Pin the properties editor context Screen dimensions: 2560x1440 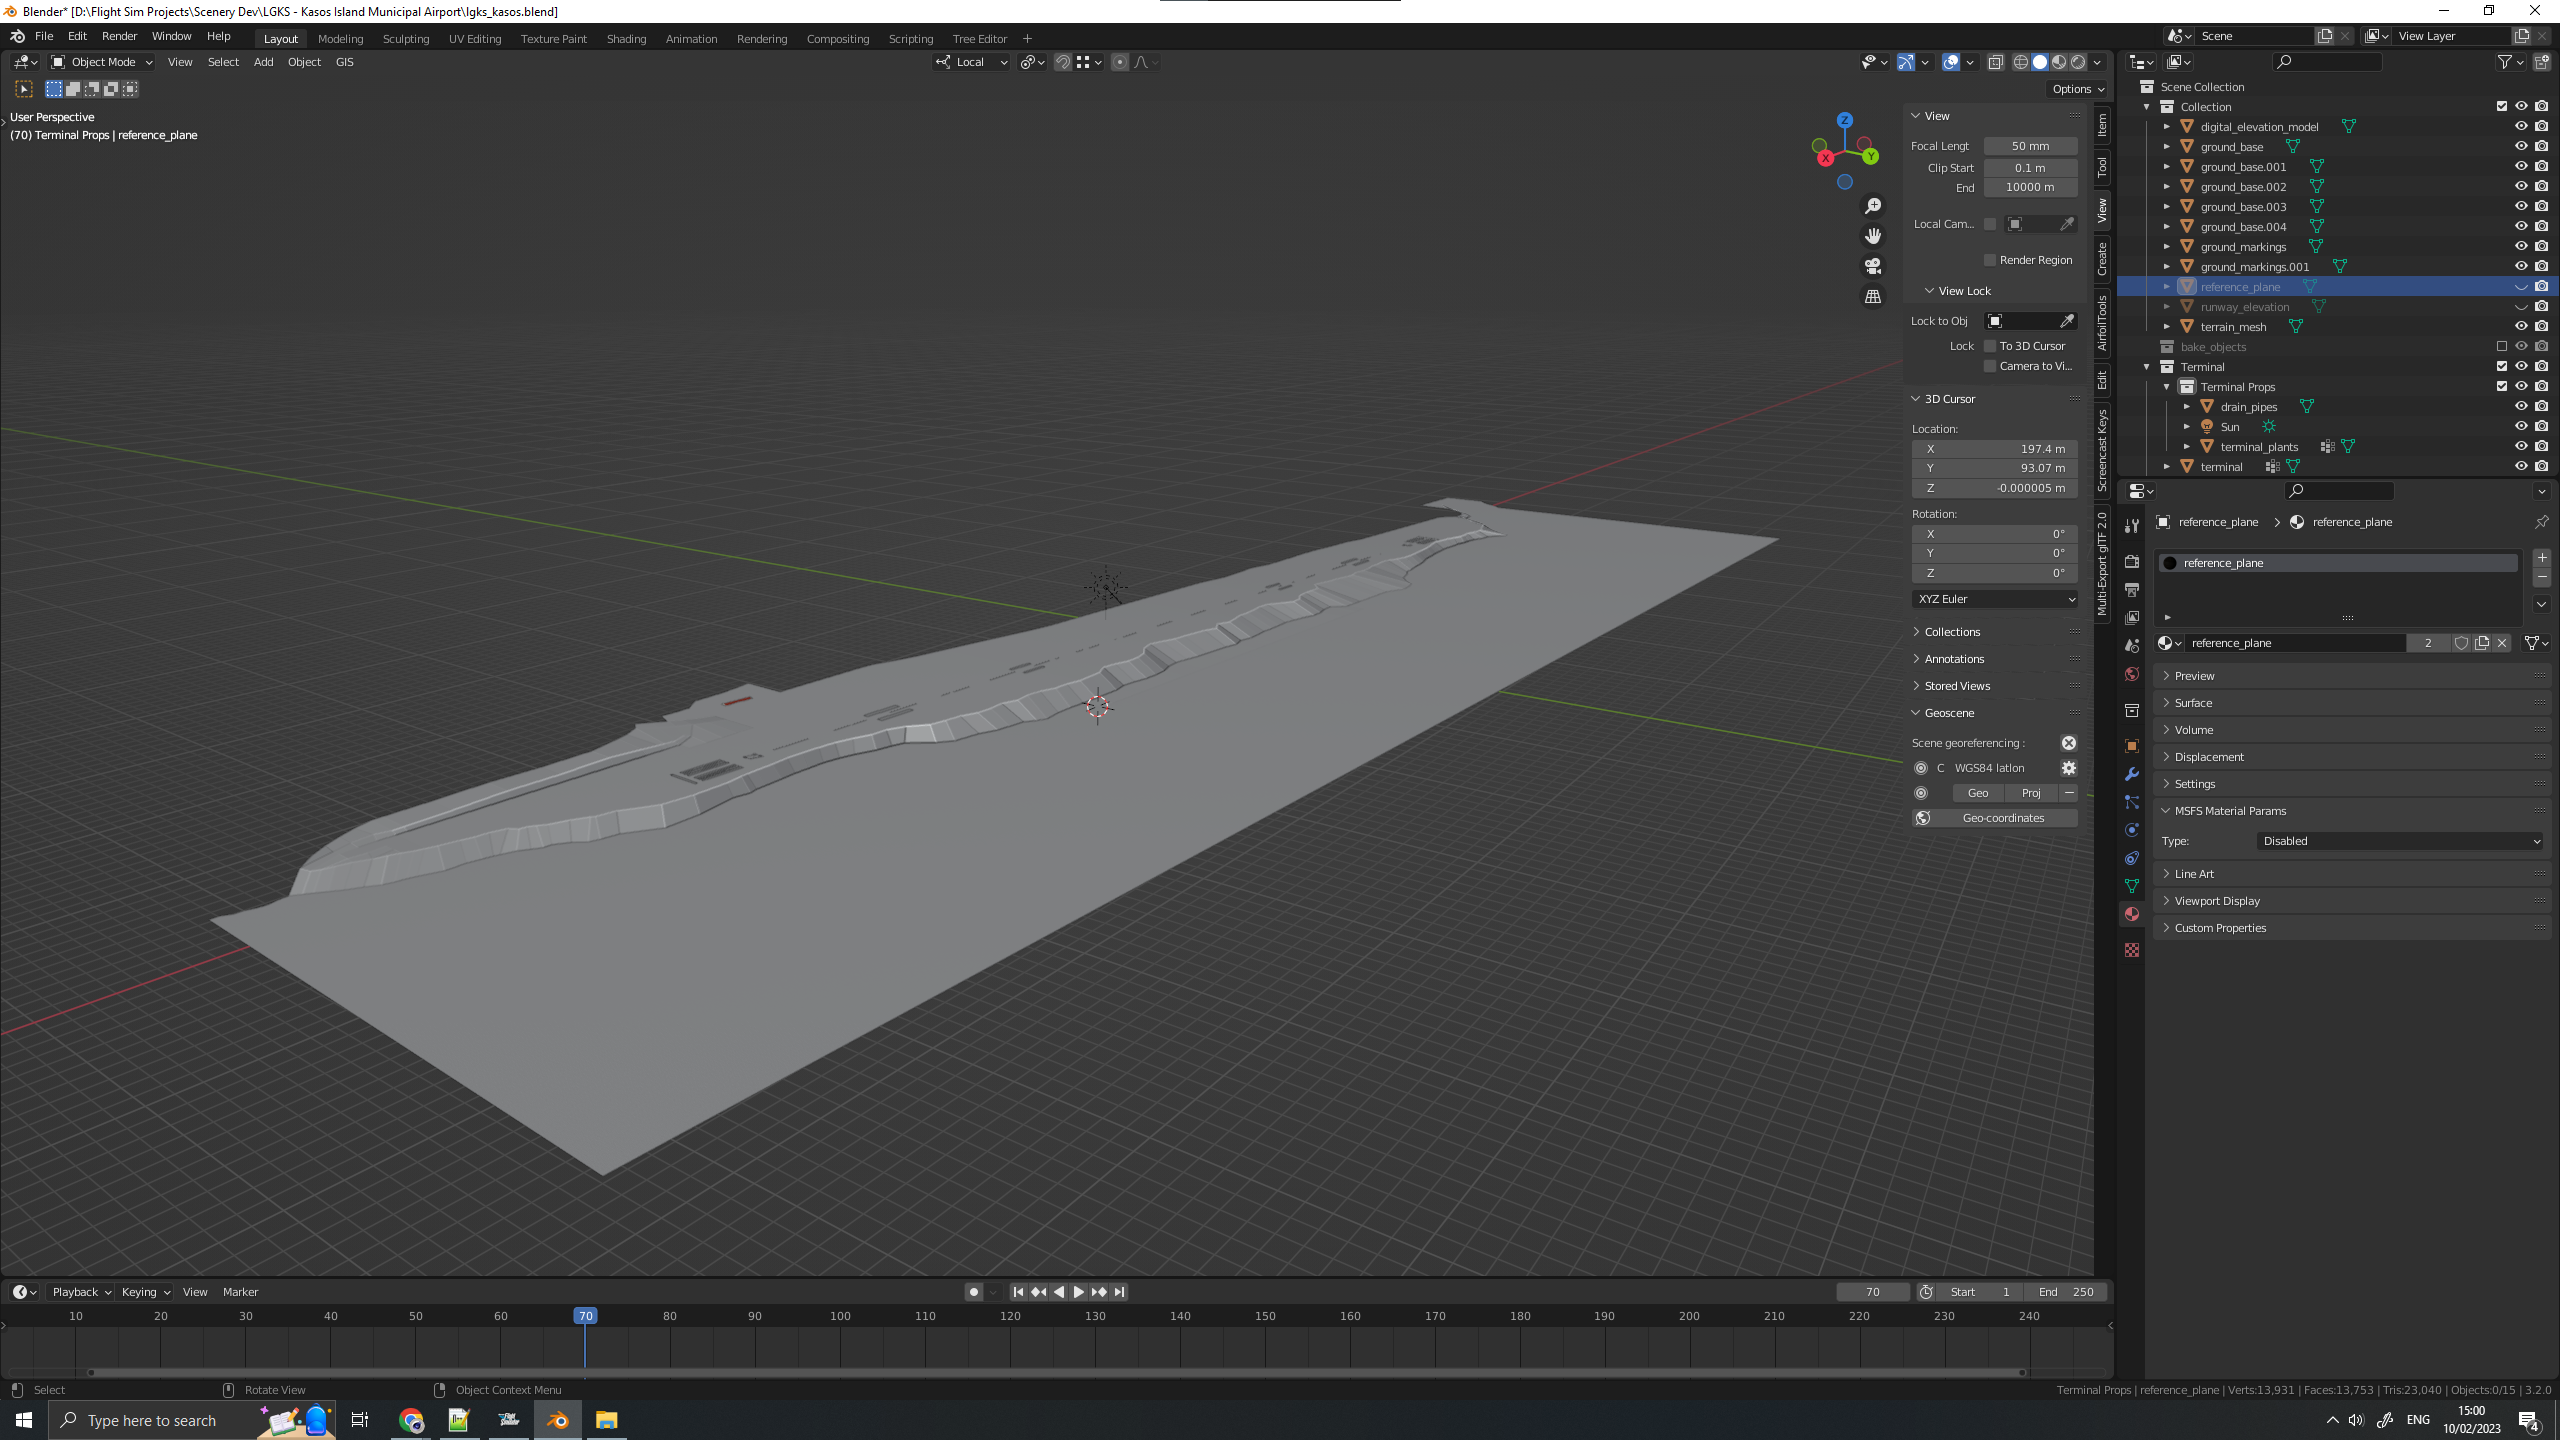coord(2541,522)
